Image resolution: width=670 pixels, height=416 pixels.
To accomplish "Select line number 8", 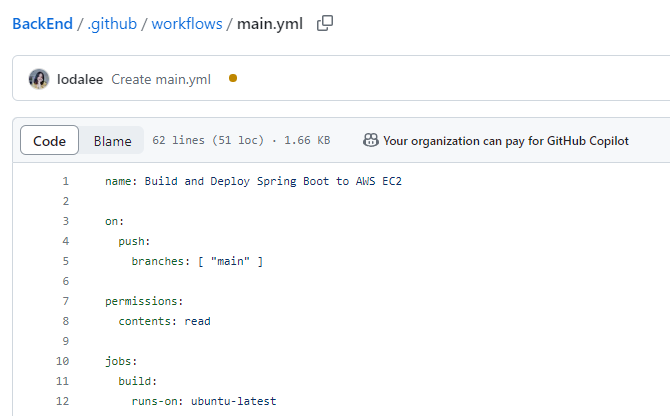I will click(65, 321).
